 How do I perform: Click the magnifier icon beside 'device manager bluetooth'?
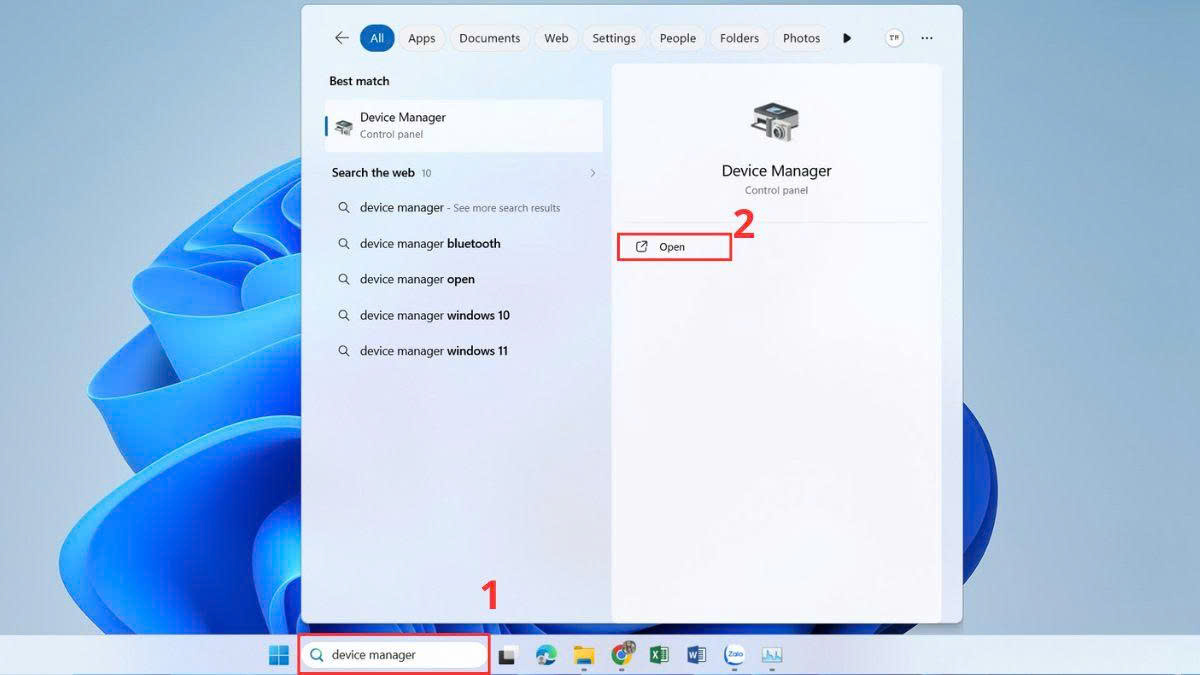[343, 244]
